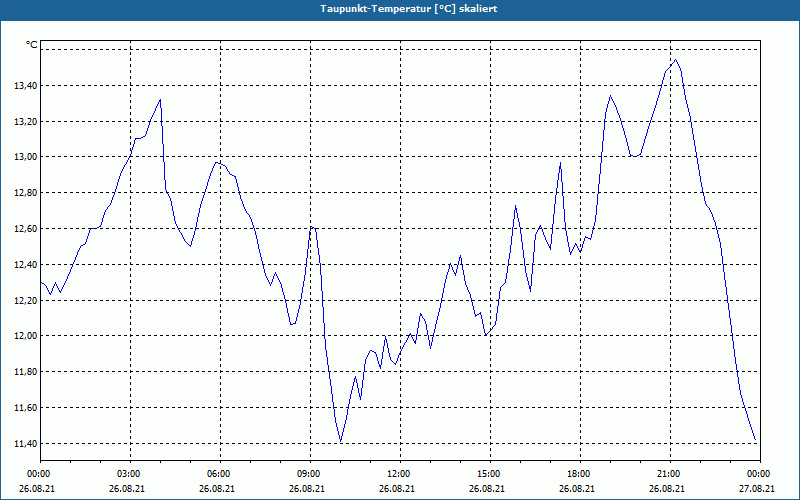Click the 12:00 time axis label
Image resolution: width=800 pixels, height=500 pixels.
(x=400, y=474)
